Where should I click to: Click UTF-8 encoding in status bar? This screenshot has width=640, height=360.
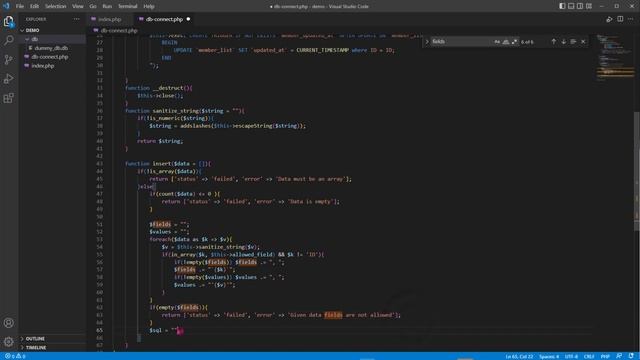[x=571, y=356]
